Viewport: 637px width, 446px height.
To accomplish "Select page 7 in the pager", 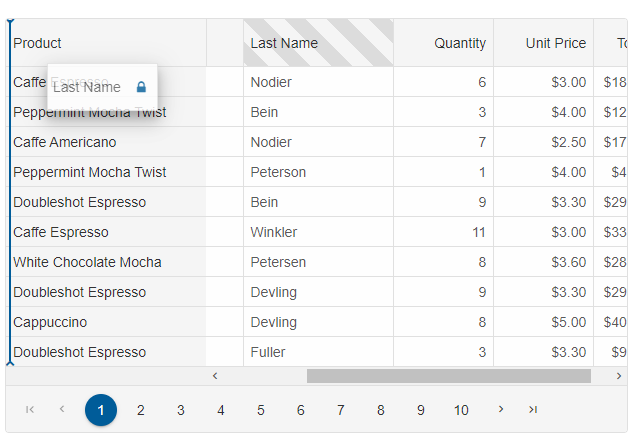I will click(340, 410).
